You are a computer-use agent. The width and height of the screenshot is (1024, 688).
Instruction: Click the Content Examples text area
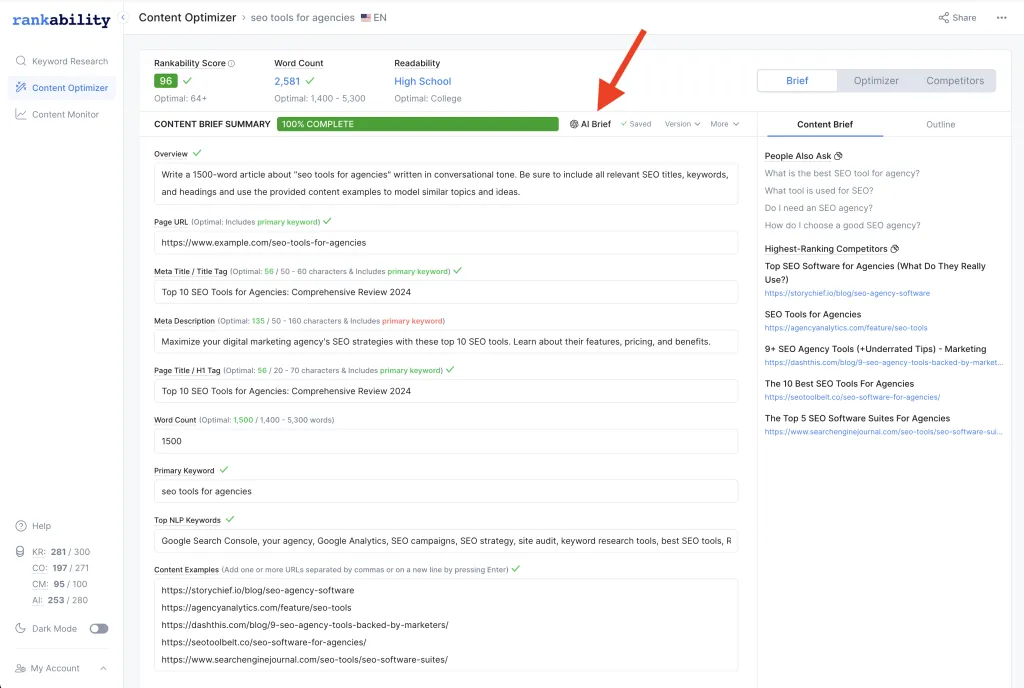coord(446,625)
